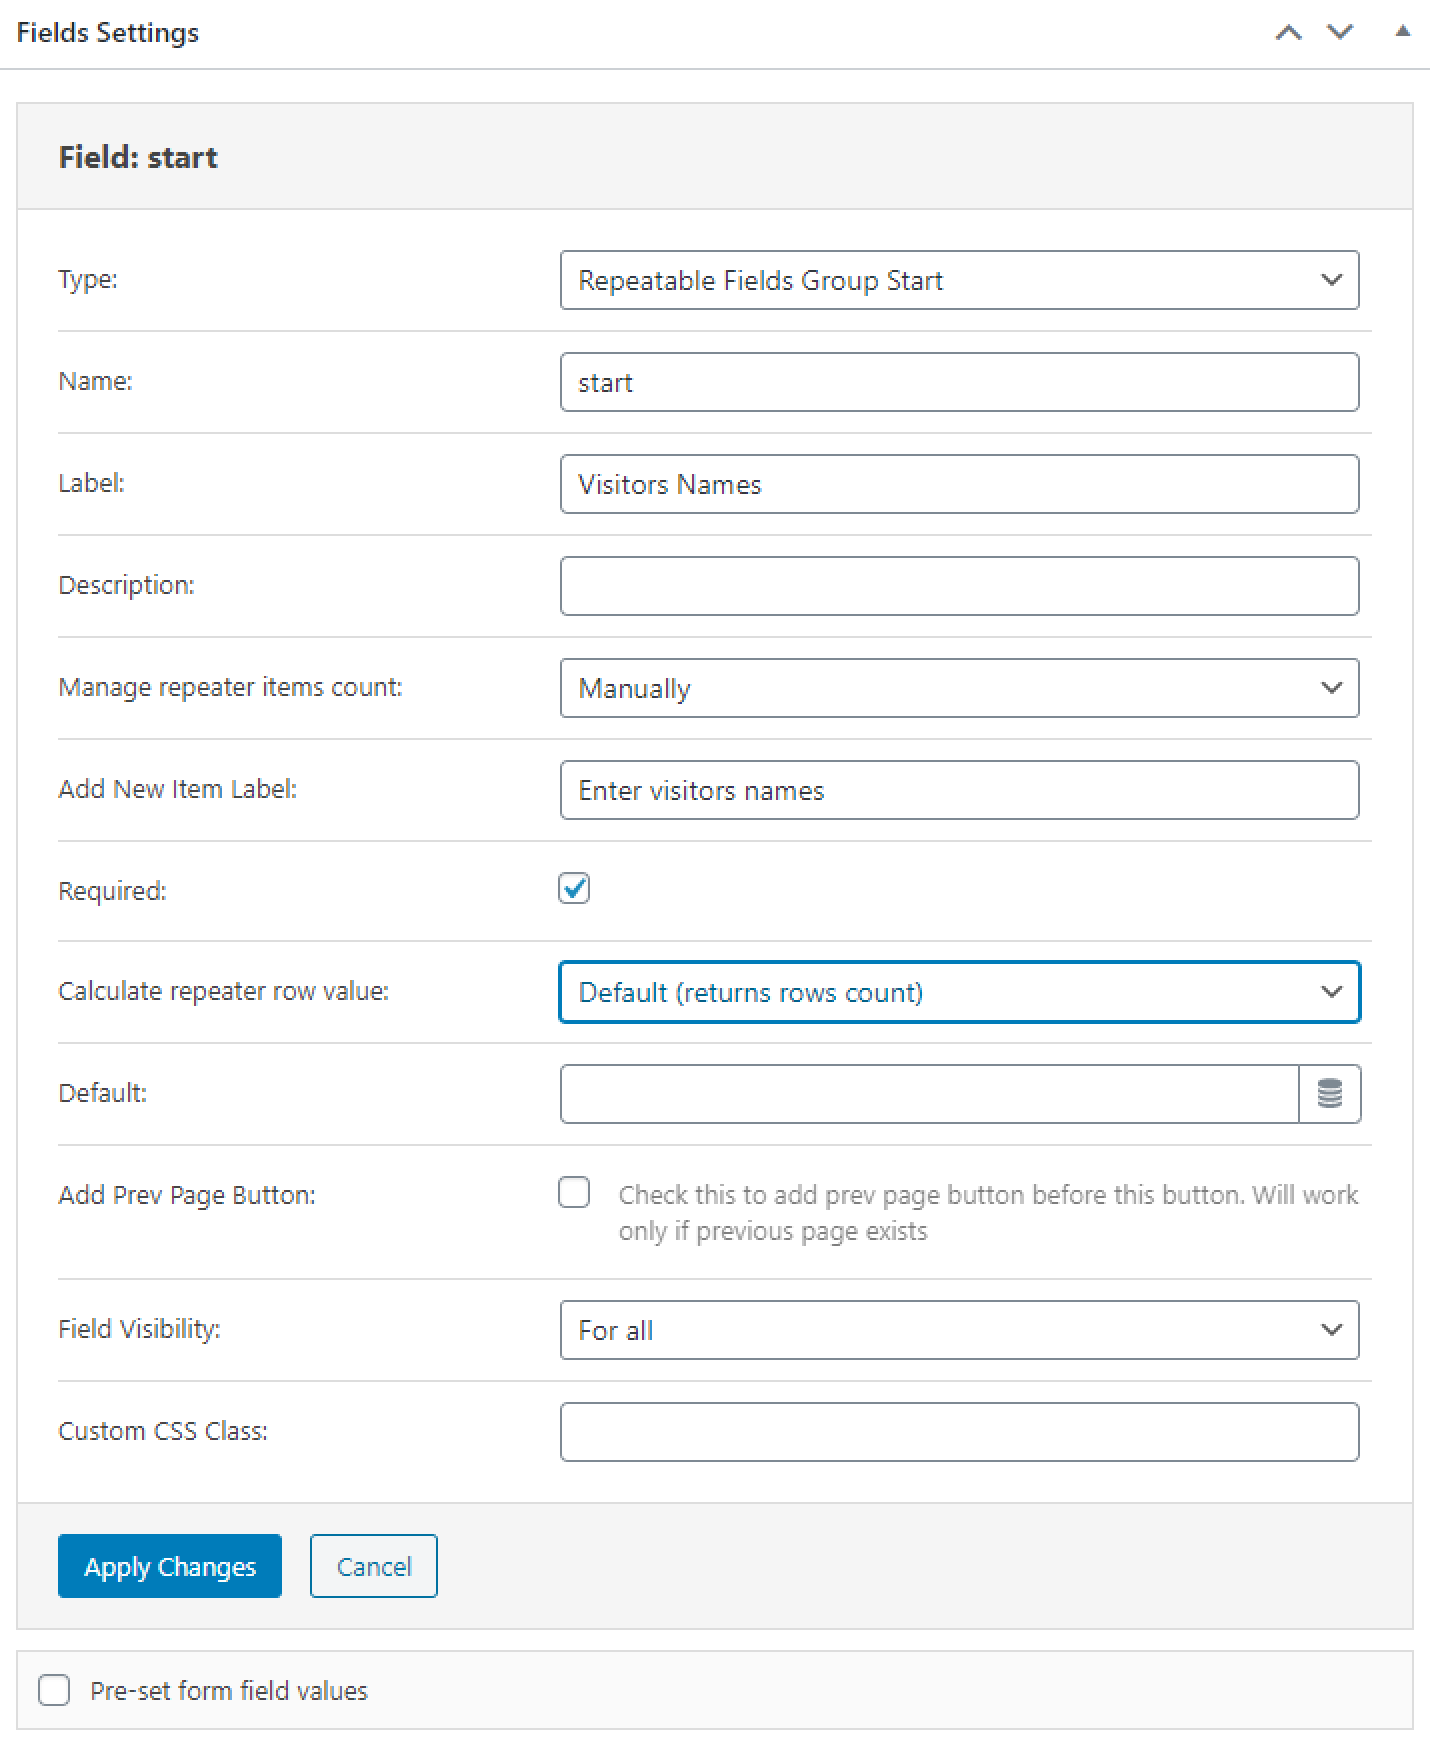Click 'Check this to add prev page button' hint
The height and width of the screenshot is (1744, 1430).
click(x=988, y=1213)
